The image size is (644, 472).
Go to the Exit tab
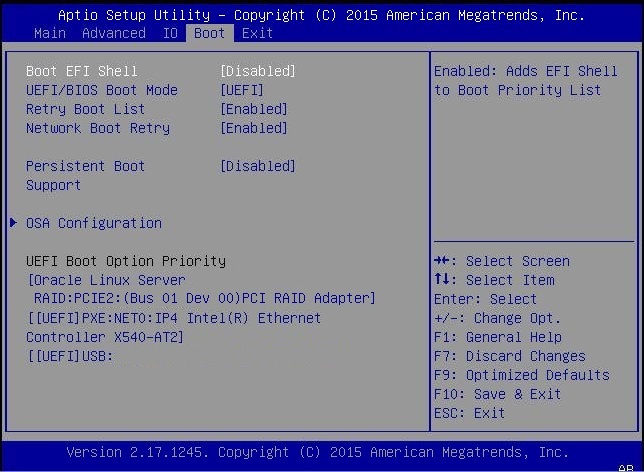coord(257,33)
